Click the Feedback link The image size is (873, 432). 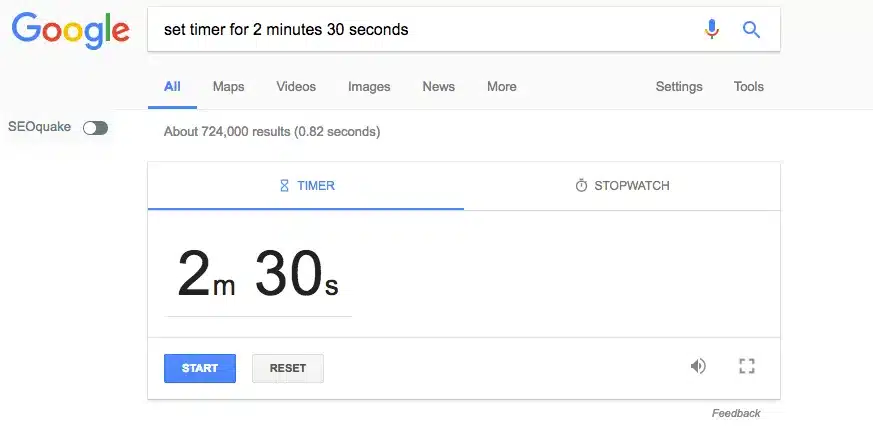tap(736, 413)
